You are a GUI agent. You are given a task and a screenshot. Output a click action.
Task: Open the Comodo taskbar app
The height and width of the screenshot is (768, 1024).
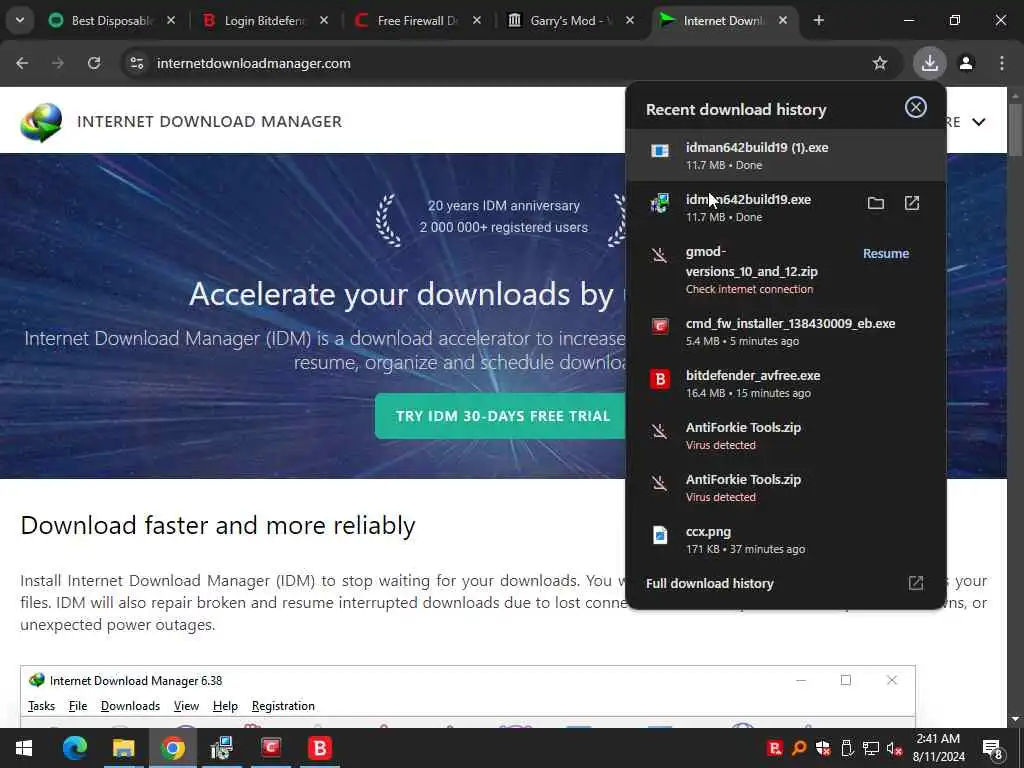tap(271, 748)
